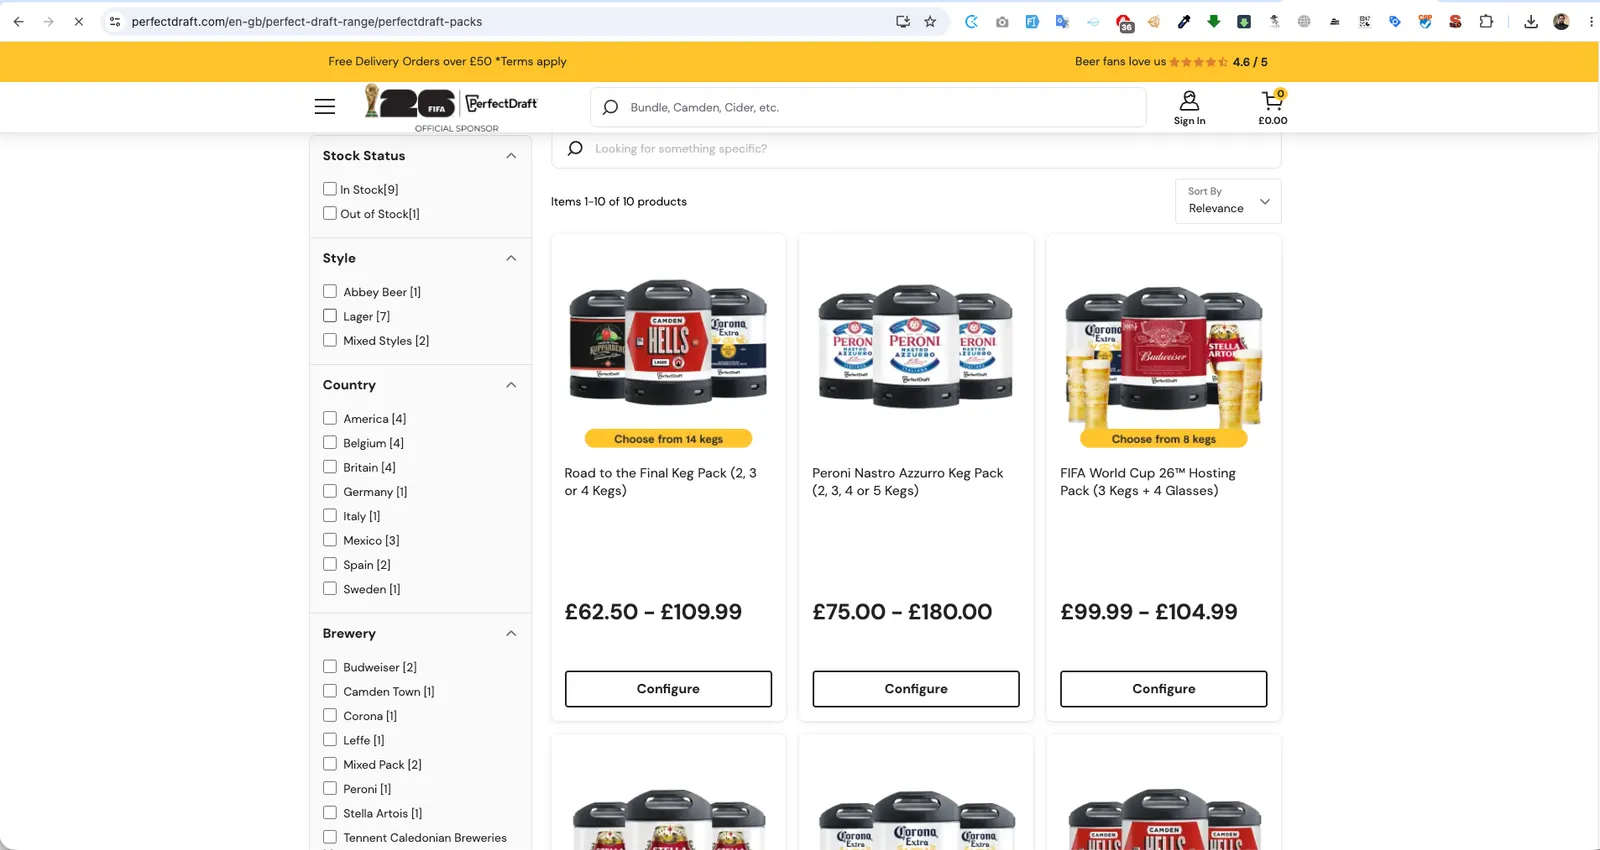Open the QR code extension icon

pyautogui.click(x=1364, y=21)
